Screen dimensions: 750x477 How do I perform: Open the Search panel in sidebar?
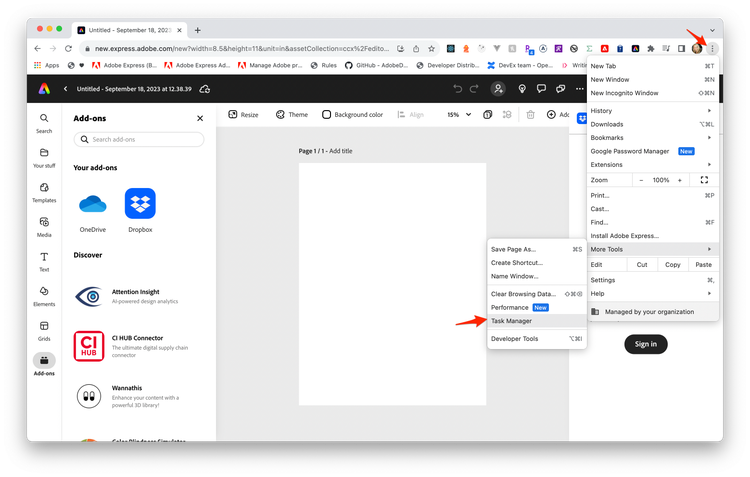click(44, 122)
